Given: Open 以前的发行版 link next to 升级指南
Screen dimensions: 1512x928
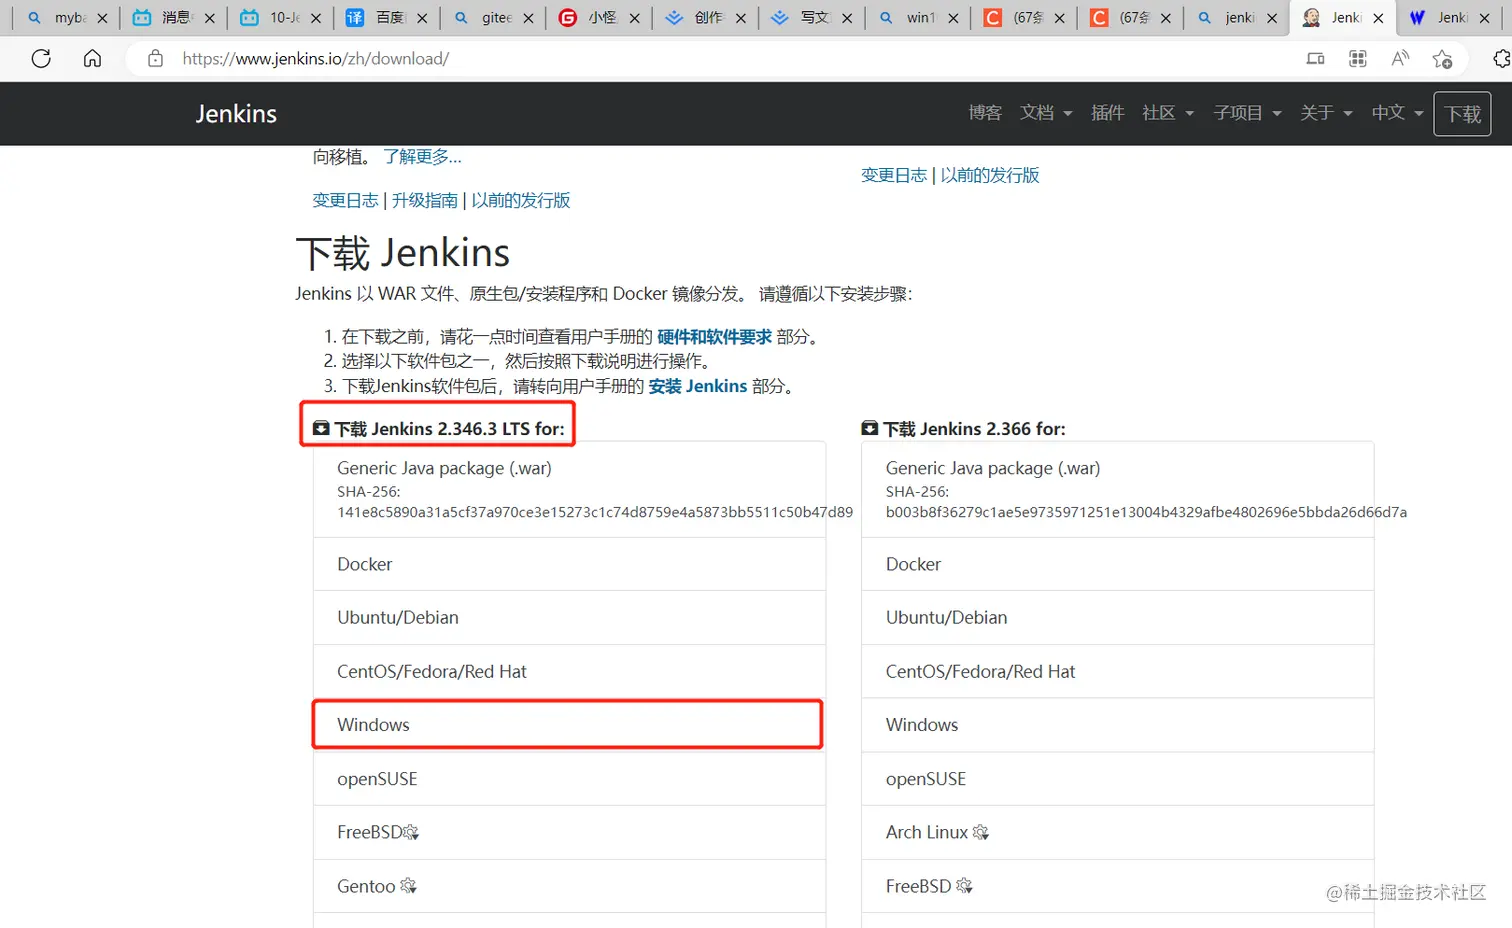Looking at the screenshot, I should tap(521, 200).
